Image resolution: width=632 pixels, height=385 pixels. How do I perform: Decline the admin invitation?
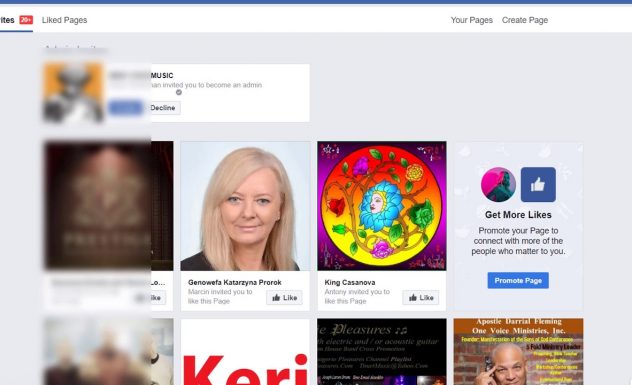click(163, 108)
